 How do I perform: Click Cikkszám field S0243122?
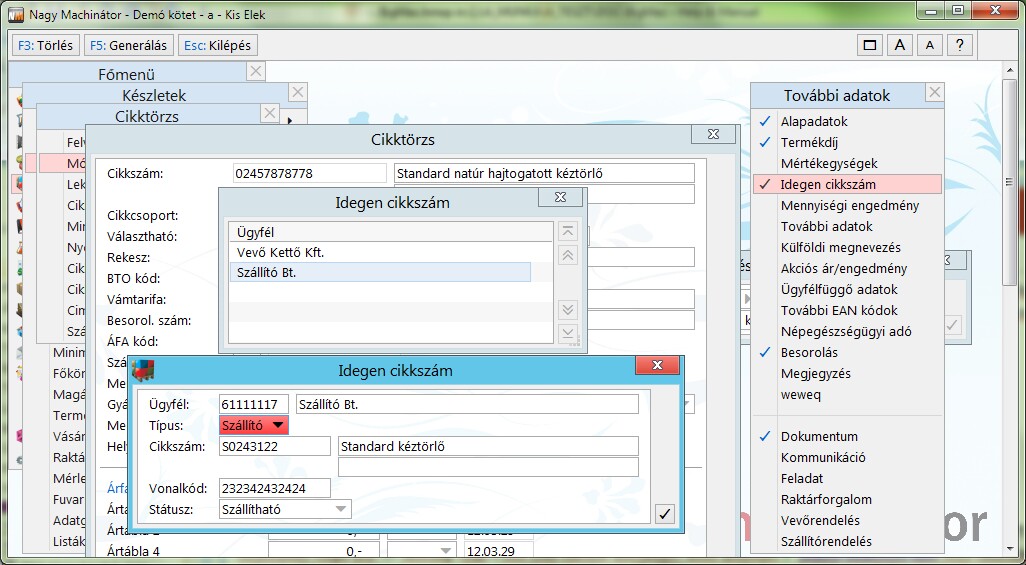[x=275, y=447]
